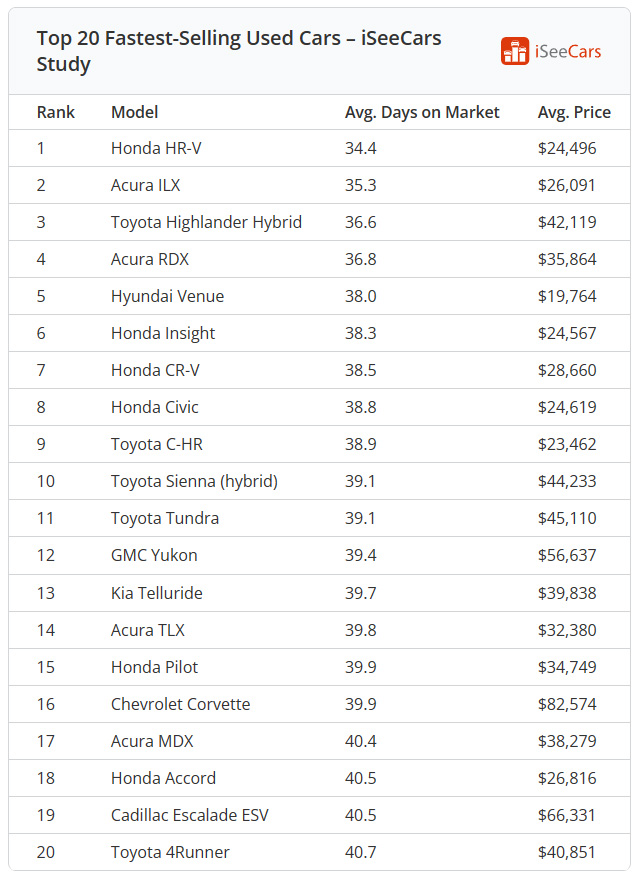The image size is (644, 882).
Task: Click Chevrolet Corvette price $82,574
Action: 567,704
